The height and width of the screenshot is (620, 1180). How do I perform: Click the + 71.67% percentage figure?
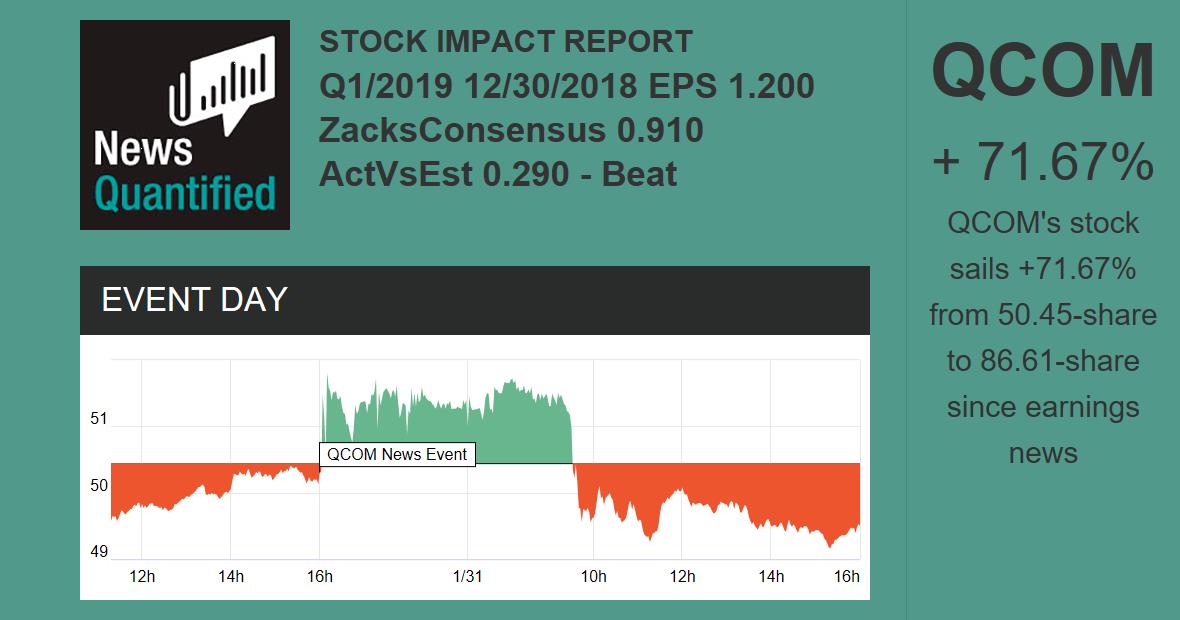point(1043,162)
